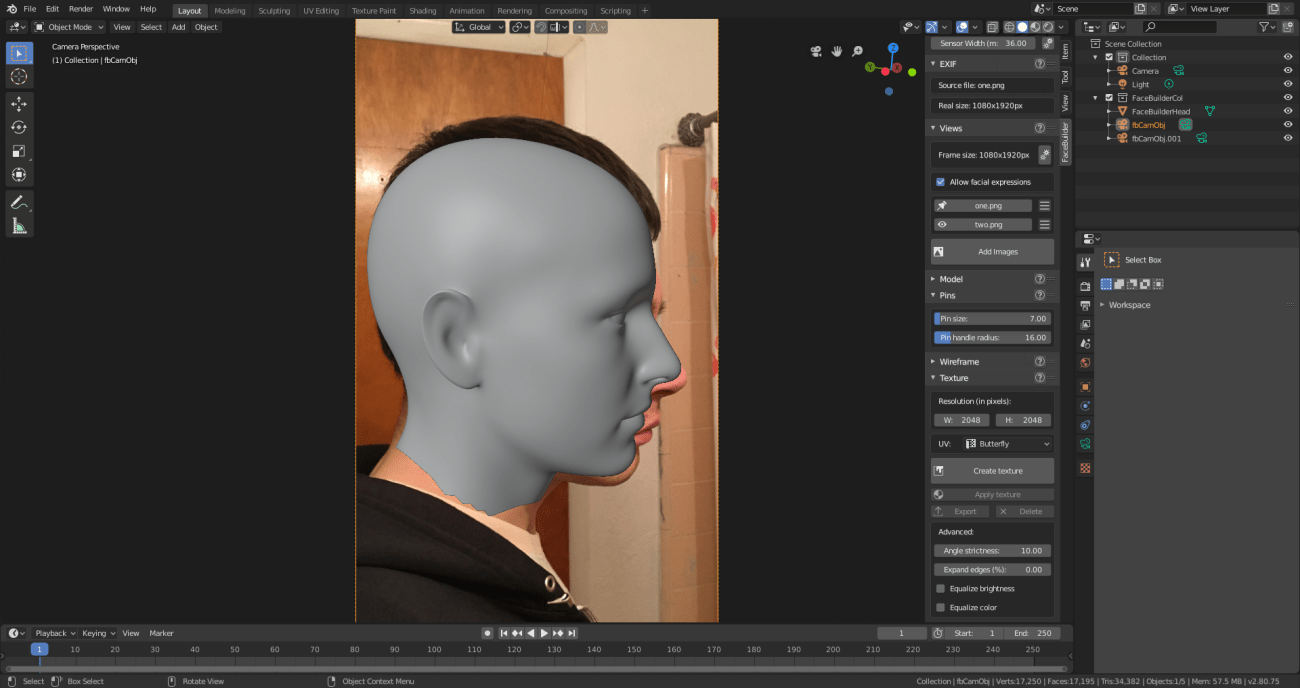The height and width of the screenshot is (688, 1300).
Task: Hide the FaceBuilderHead object in outliner
Action: coord(1287,111)
